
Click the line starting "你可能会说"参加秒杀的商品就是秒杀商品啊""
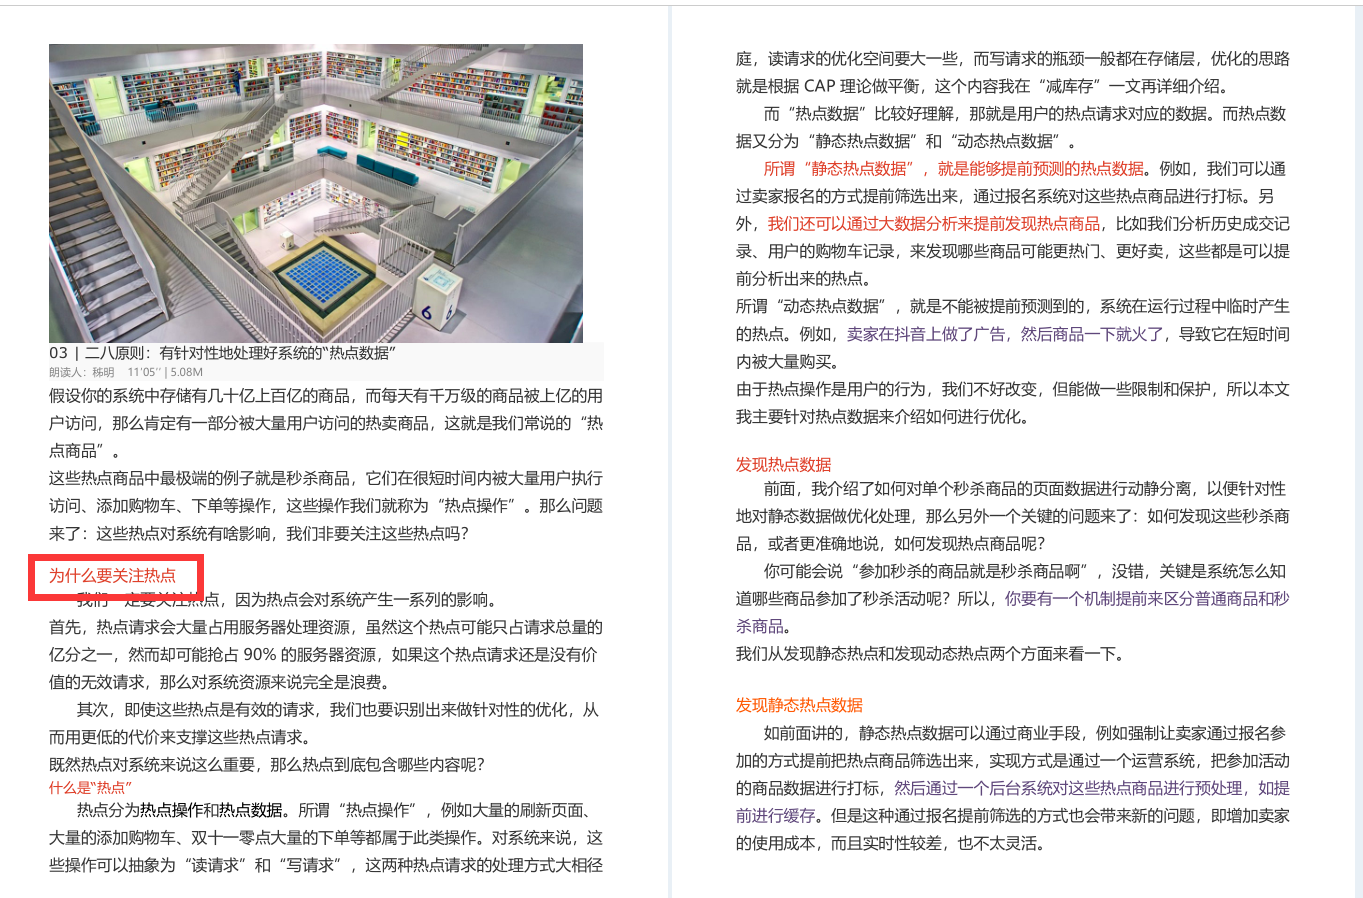(1025, 572)
